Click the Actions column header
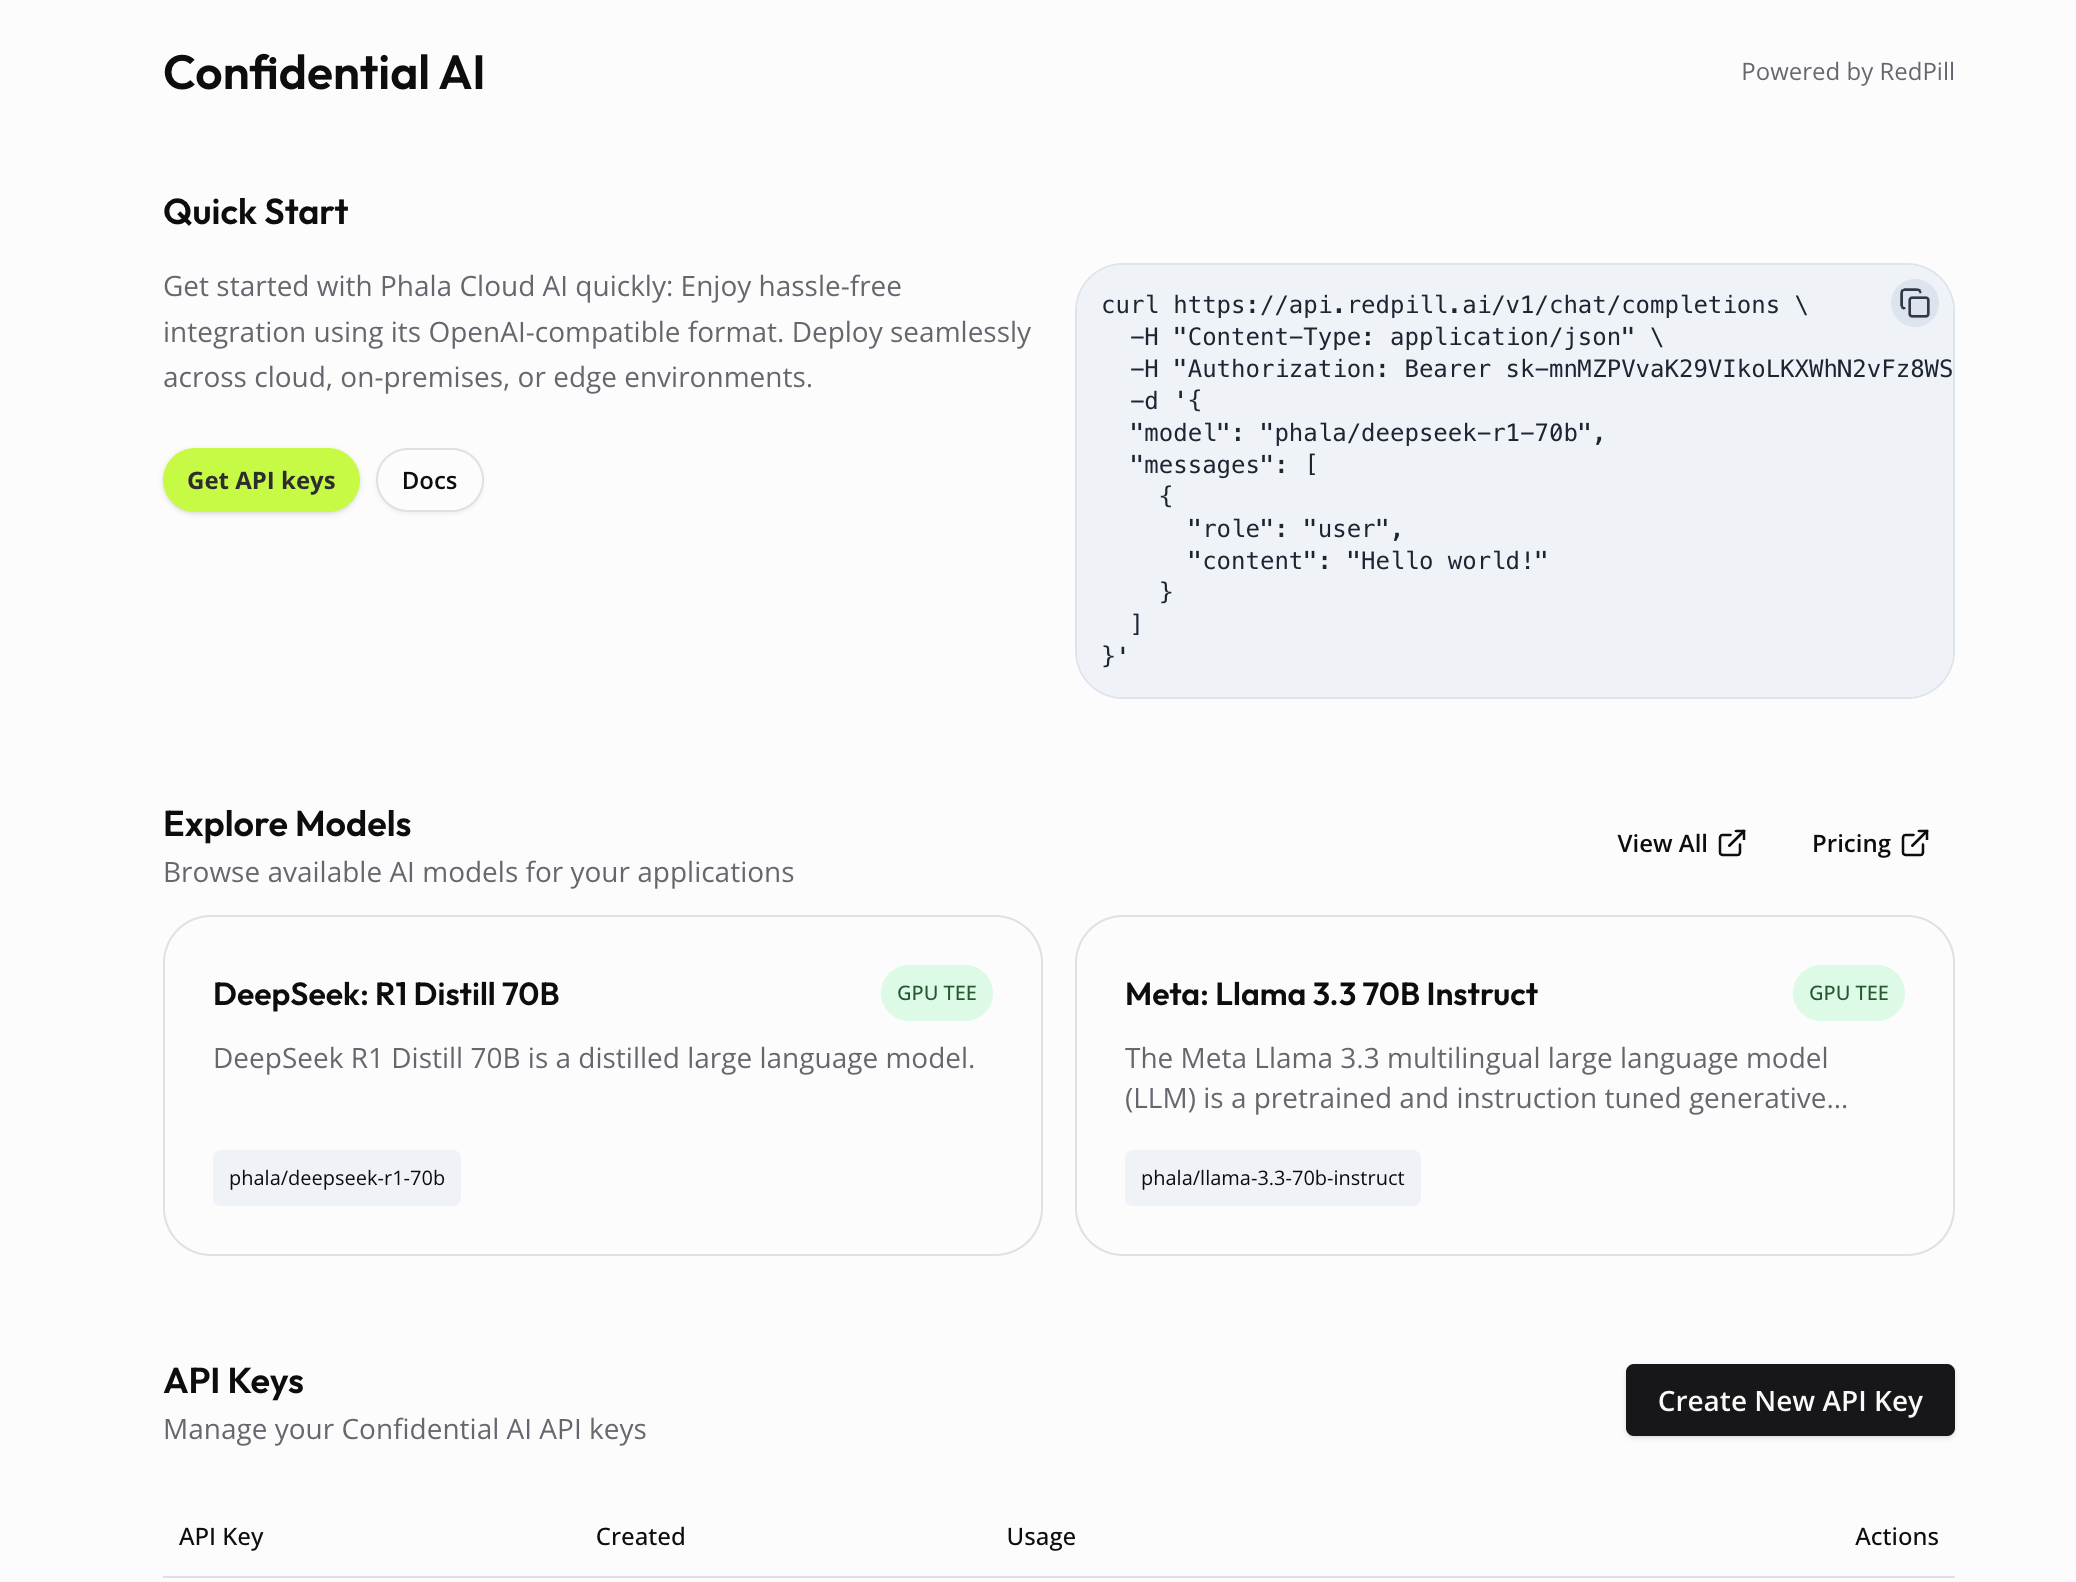Screen dimensions: 2076x1582 (1896, 1536)
